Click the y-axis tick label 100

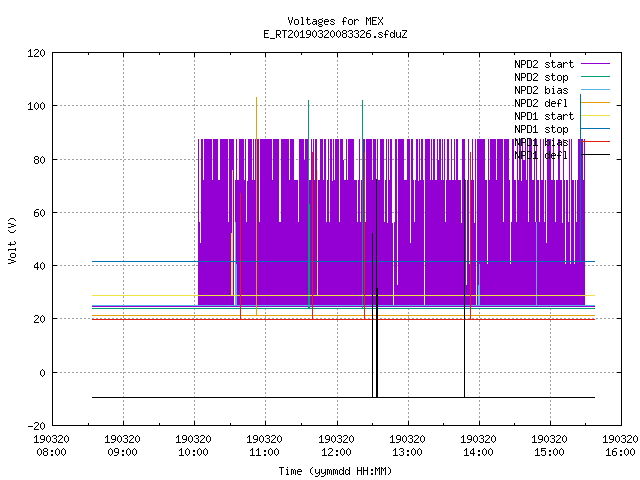[x=36, y=107]
